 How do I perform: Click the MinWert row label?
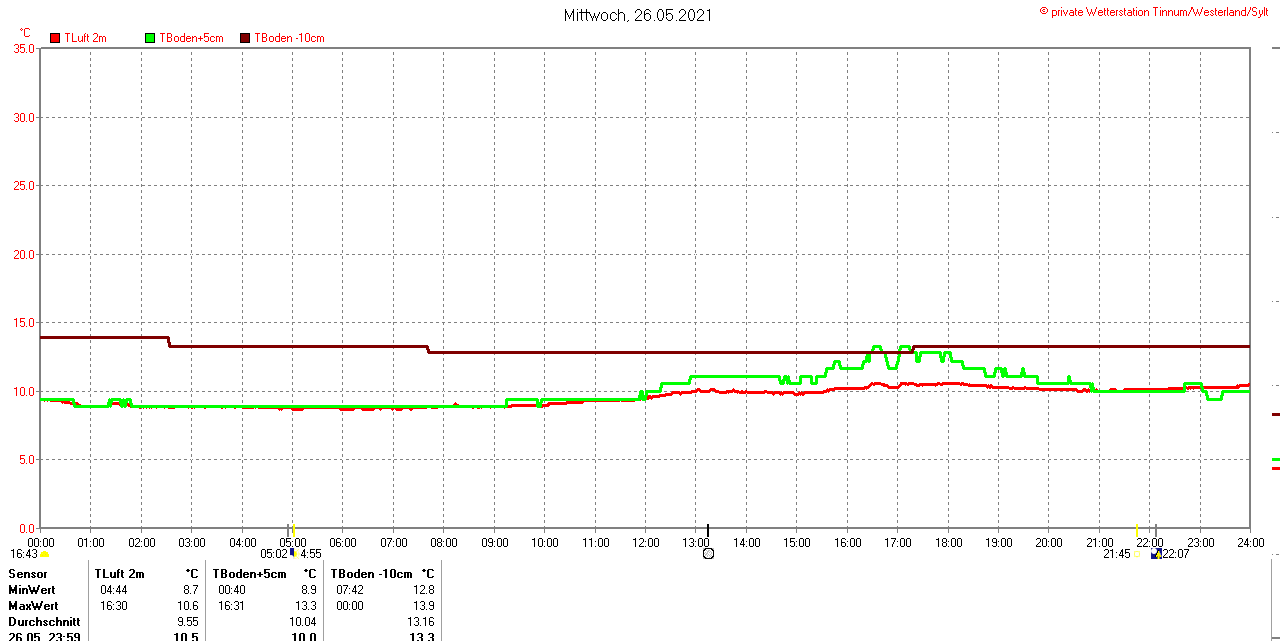point(33,590)
